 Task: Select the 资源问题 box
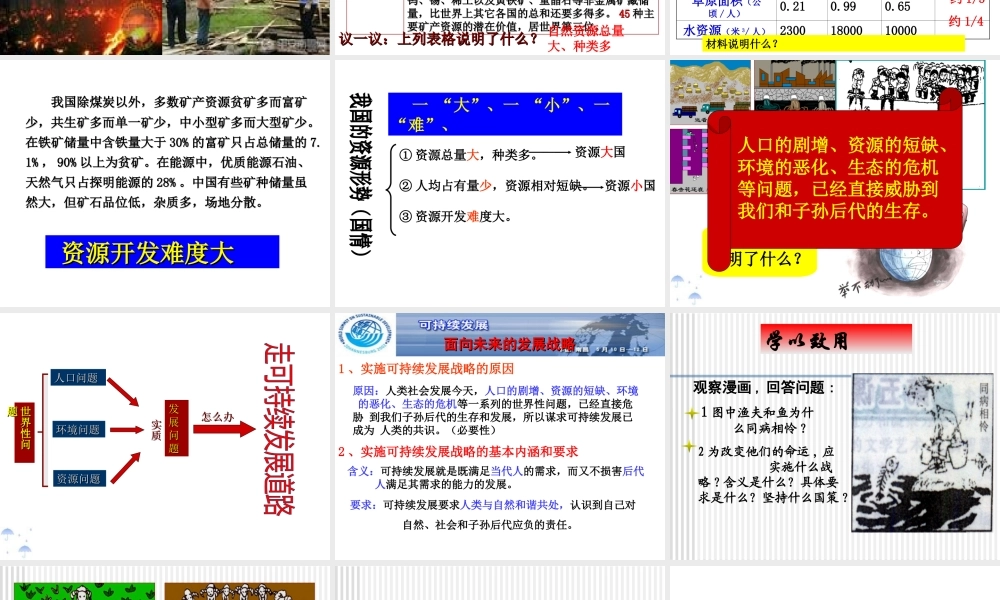click(x=78, y=478)
